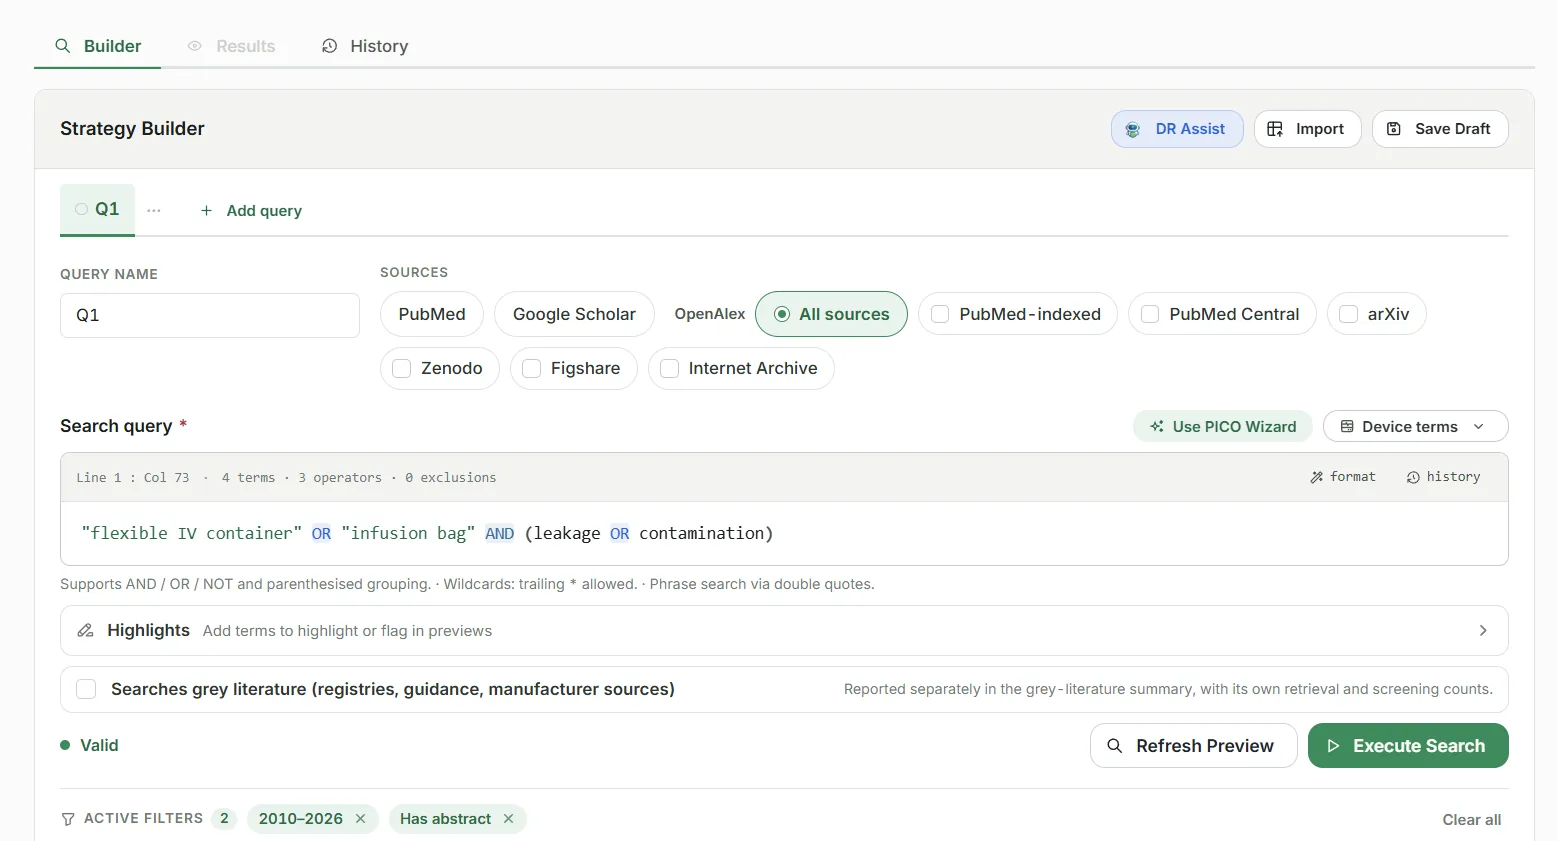Viewport: 1557px width, 841px height.
Task: Open Q1 tab options ellipsis
Action: coord(154,210)
